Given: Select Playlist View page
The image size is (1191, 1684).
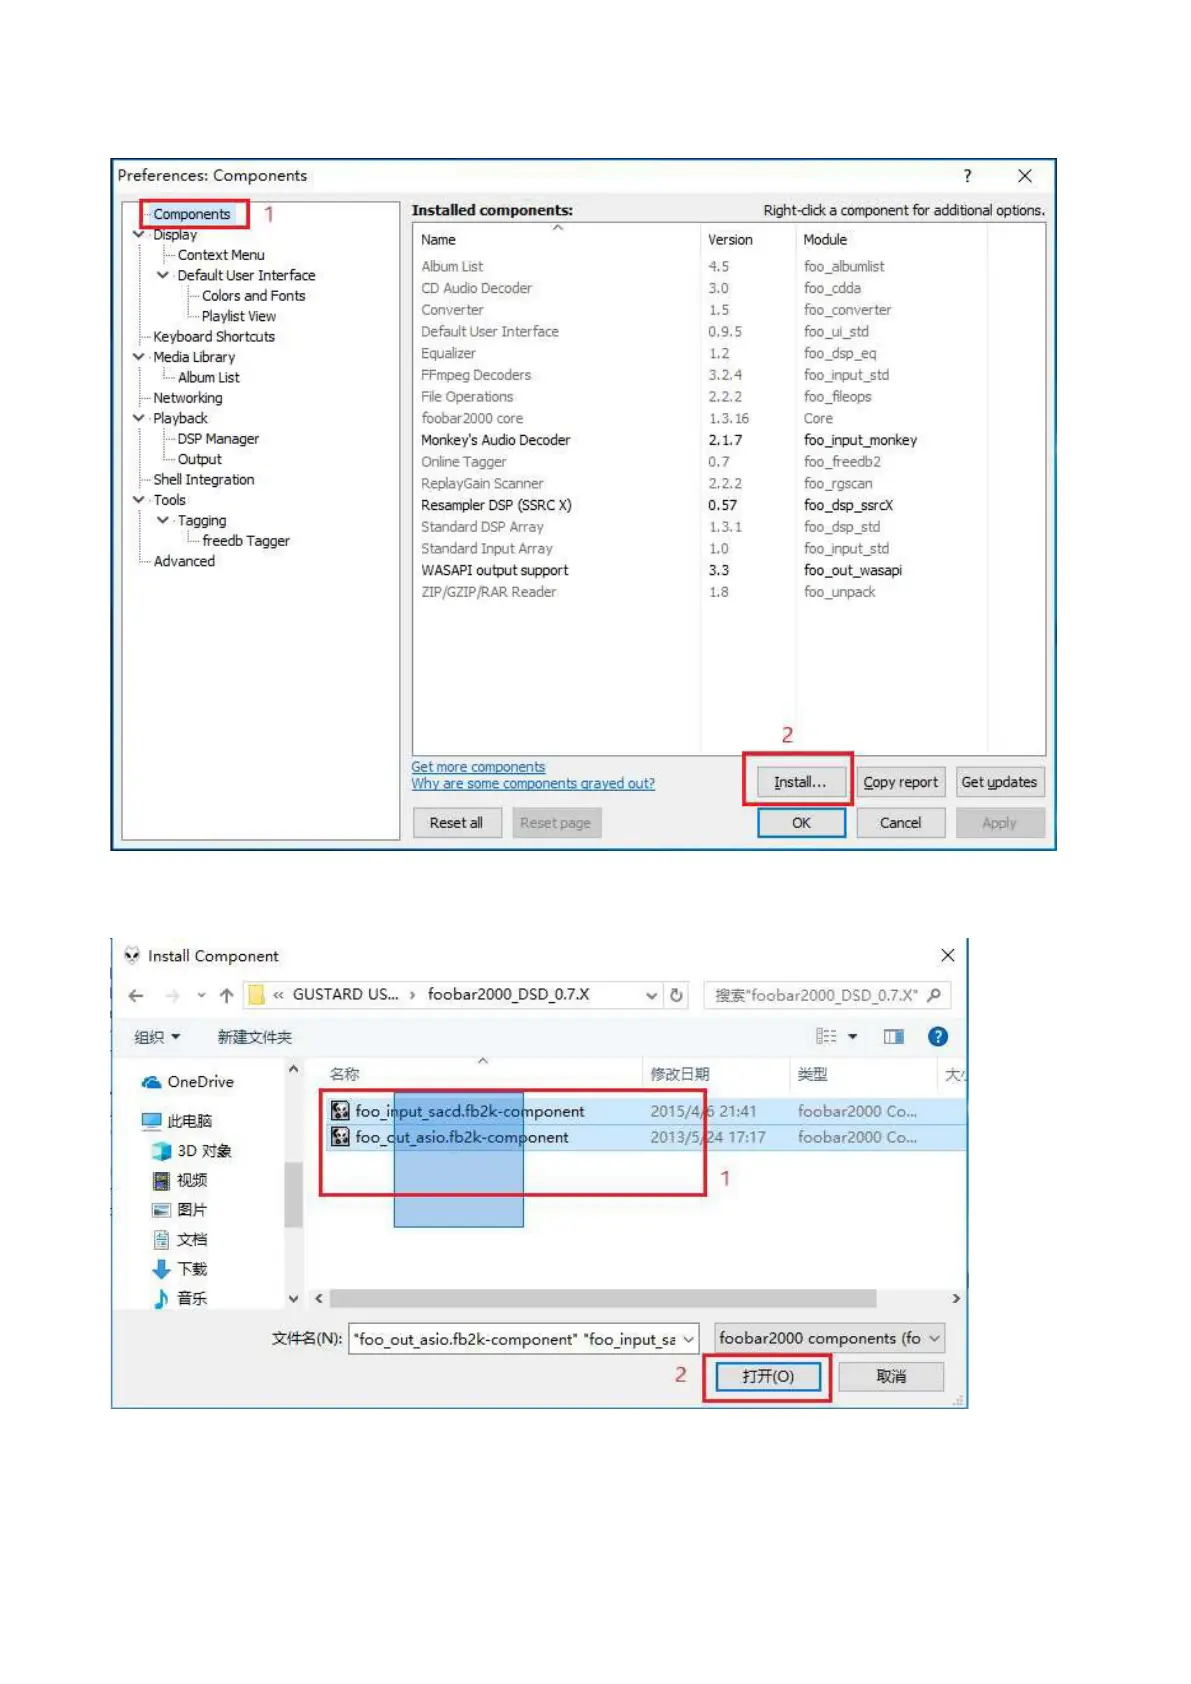Looking at the screenshot, I should point(239,316).
